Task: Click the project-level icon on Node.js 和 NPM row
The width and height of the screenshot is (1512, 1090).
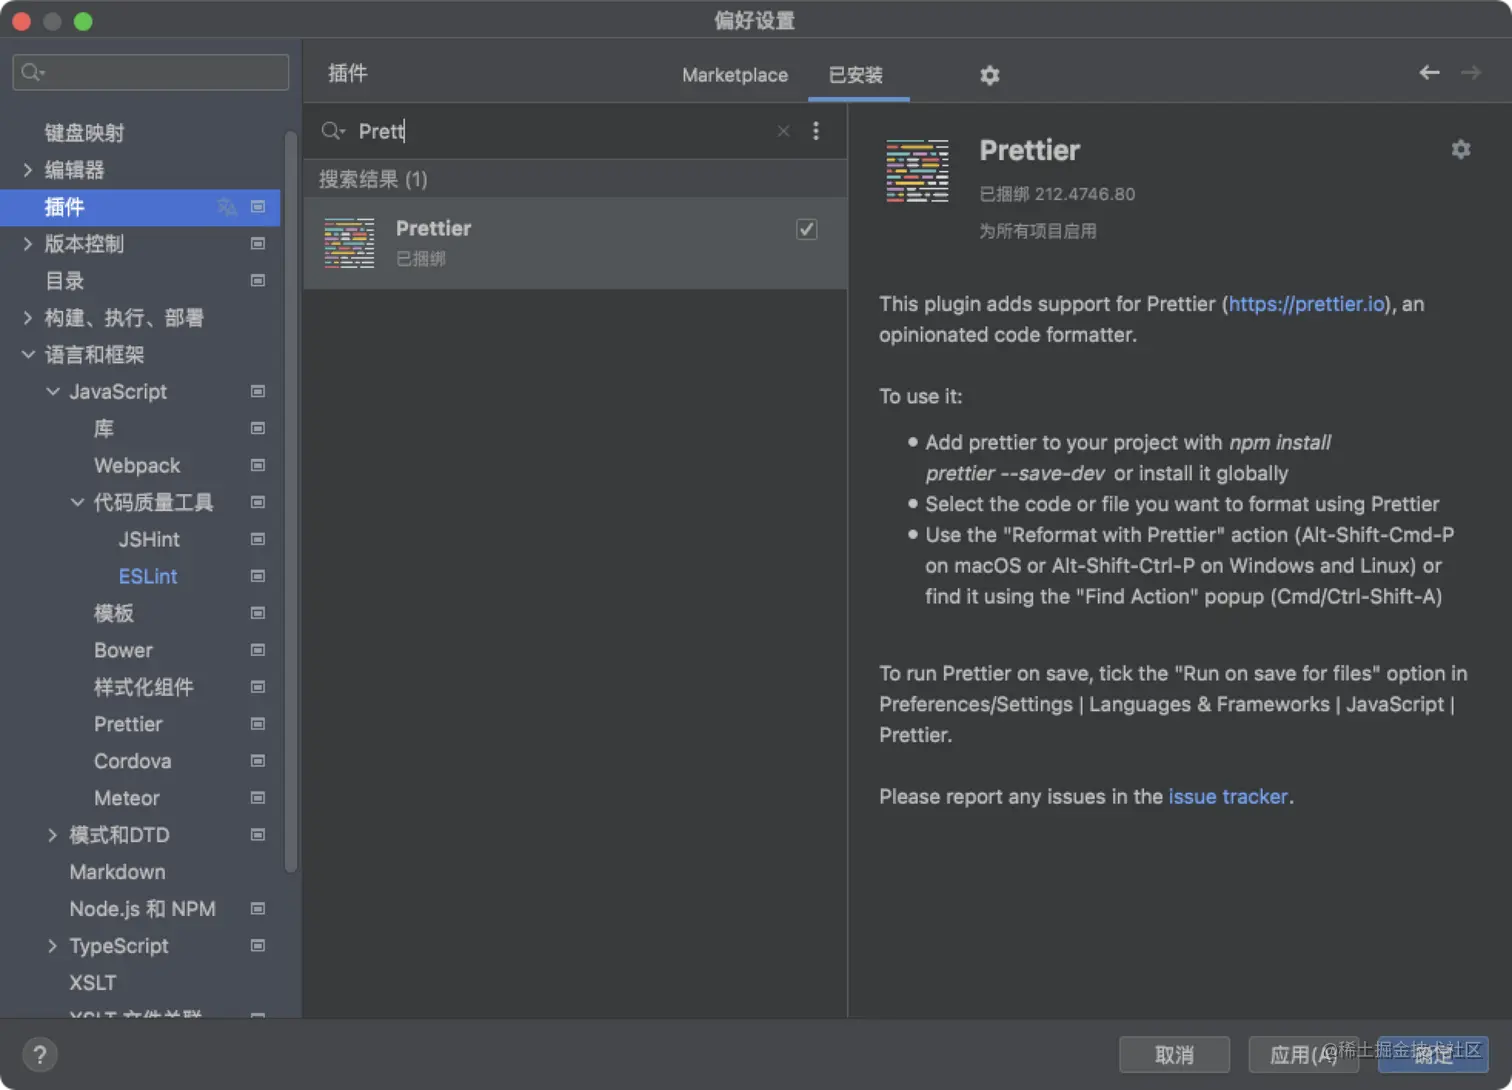Action: (x=258, y=908)
